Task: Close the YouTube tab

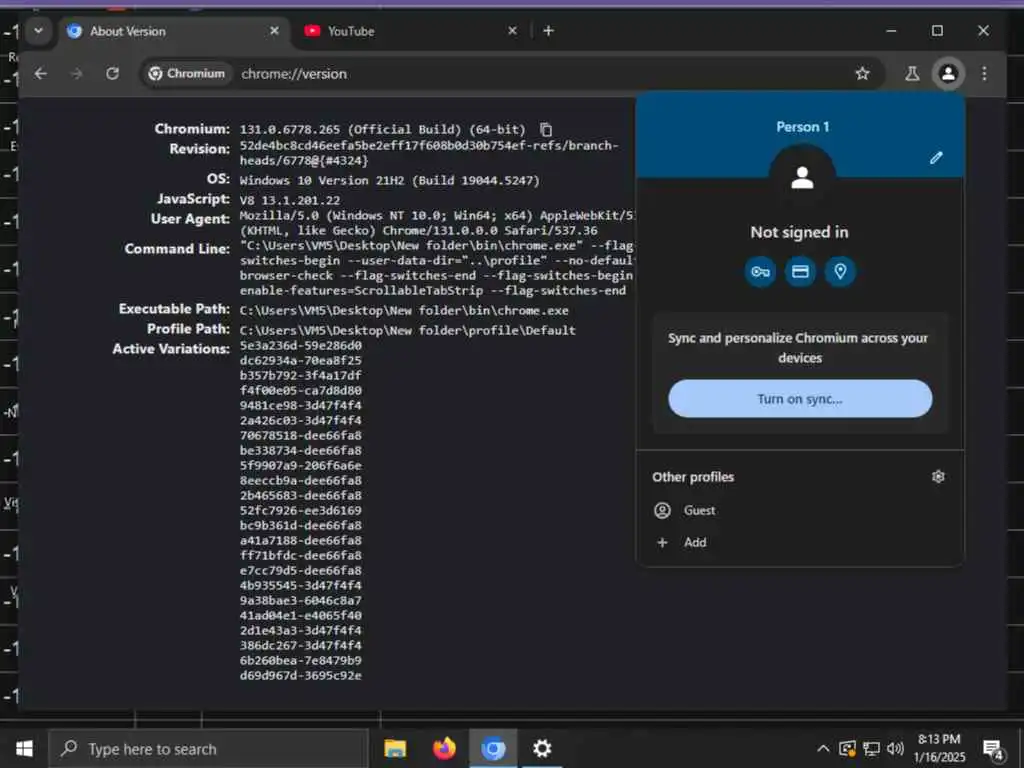Action: coord(513,31)
